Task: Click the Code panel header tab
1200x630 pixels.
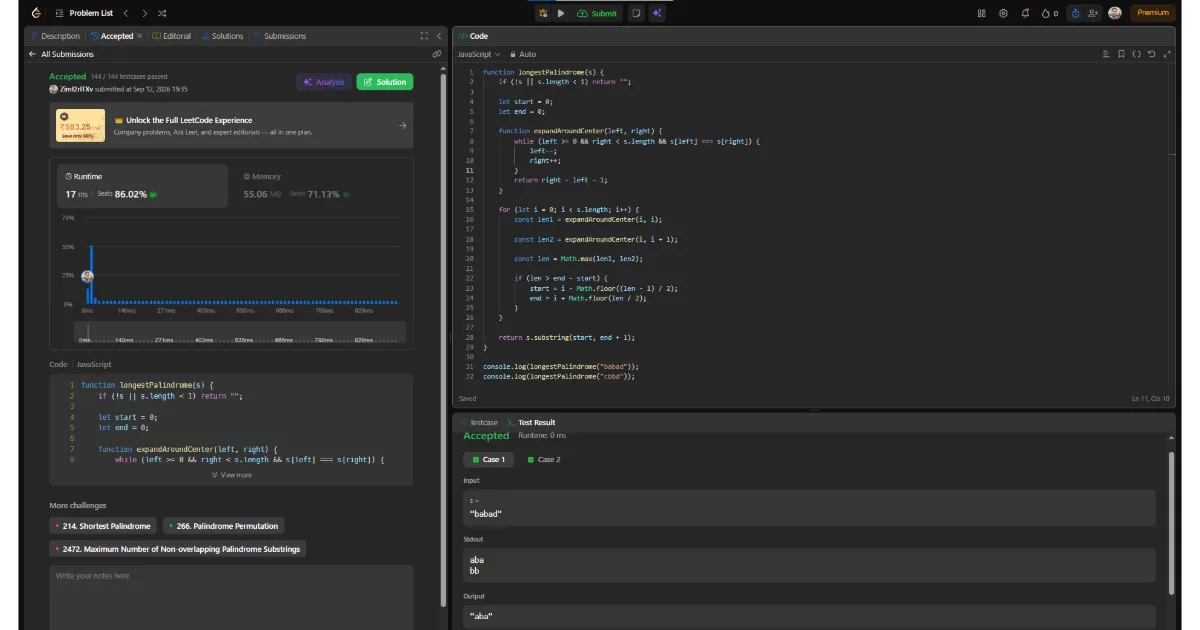Action: tap(473, 36)
